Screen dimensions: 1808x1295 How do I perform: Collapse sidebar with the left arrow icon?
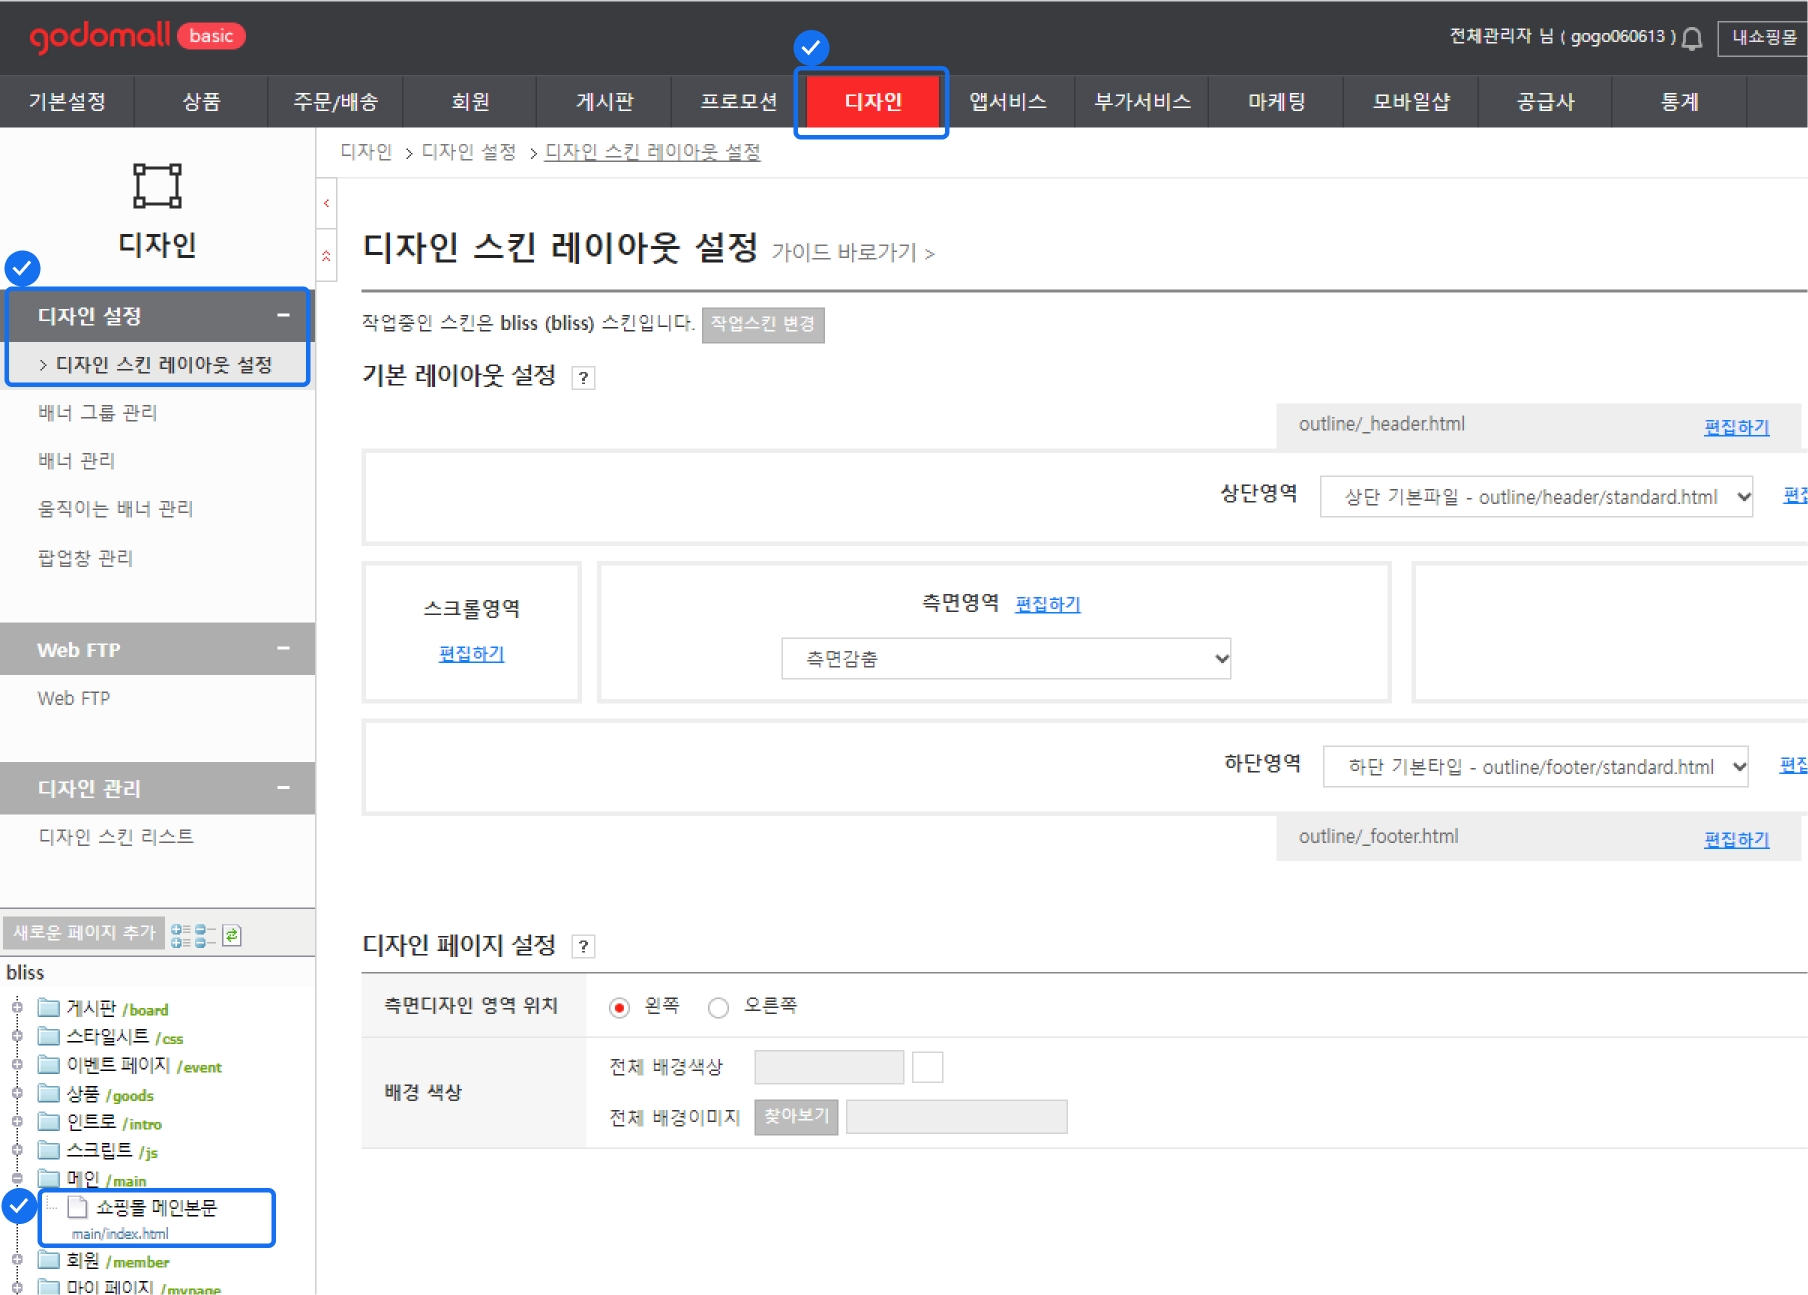coord(326,203)
